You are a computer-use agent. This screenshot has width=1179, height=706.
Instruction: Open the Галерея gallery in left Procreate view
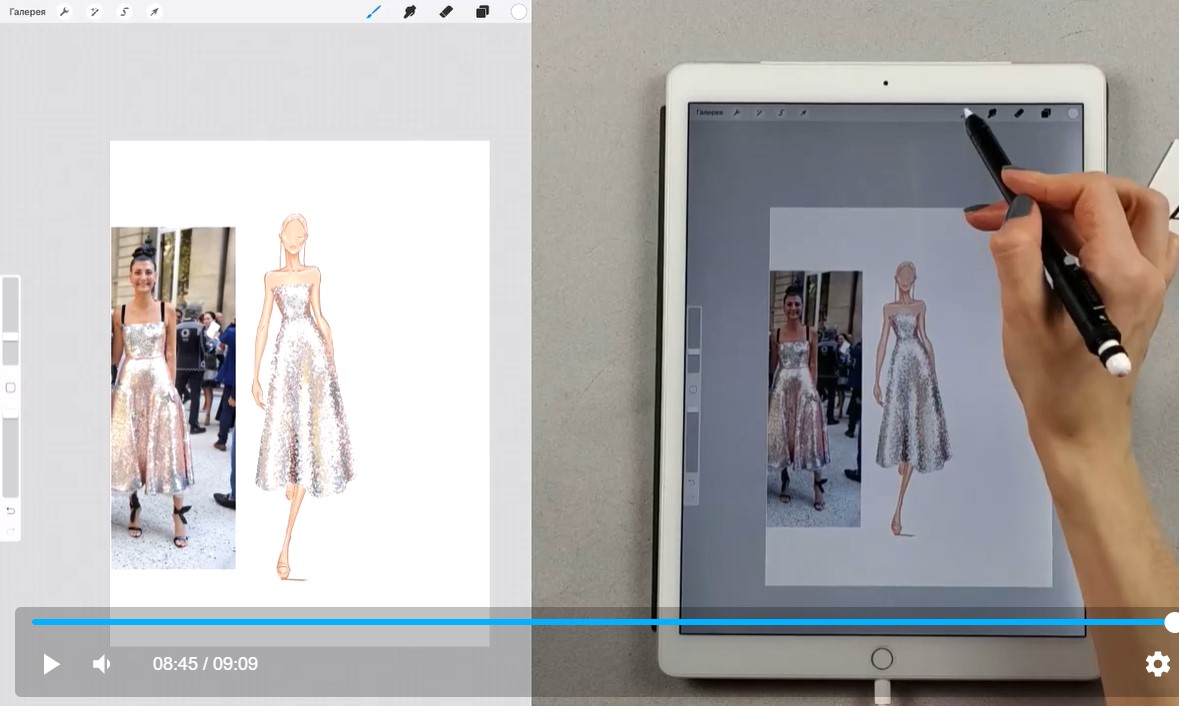point(27,12)
